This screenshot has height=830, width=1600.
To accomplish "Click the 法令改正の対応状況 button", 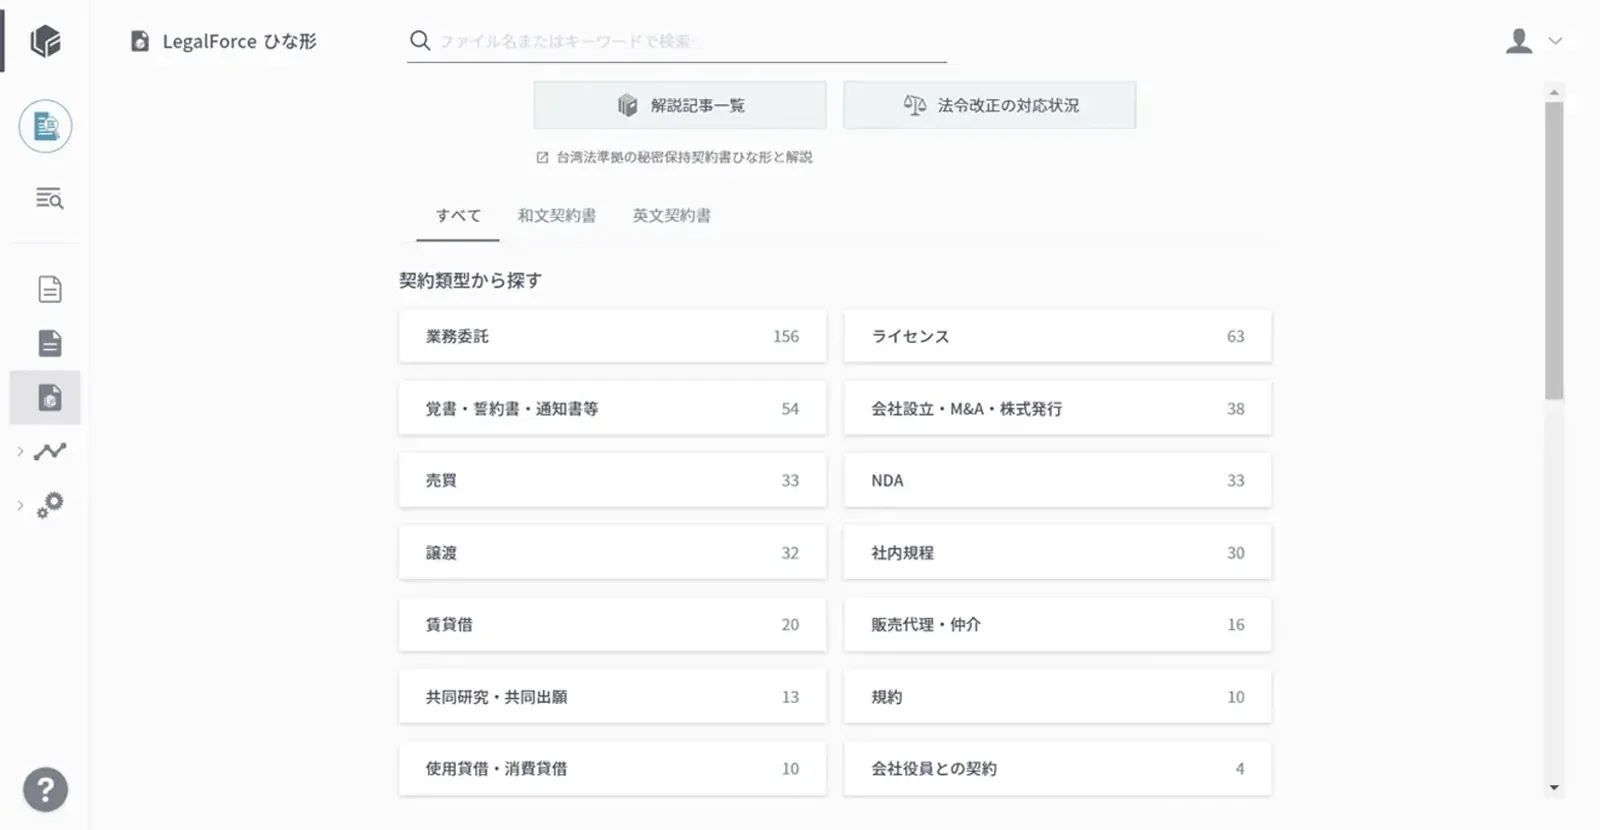I will click(989, 105).
